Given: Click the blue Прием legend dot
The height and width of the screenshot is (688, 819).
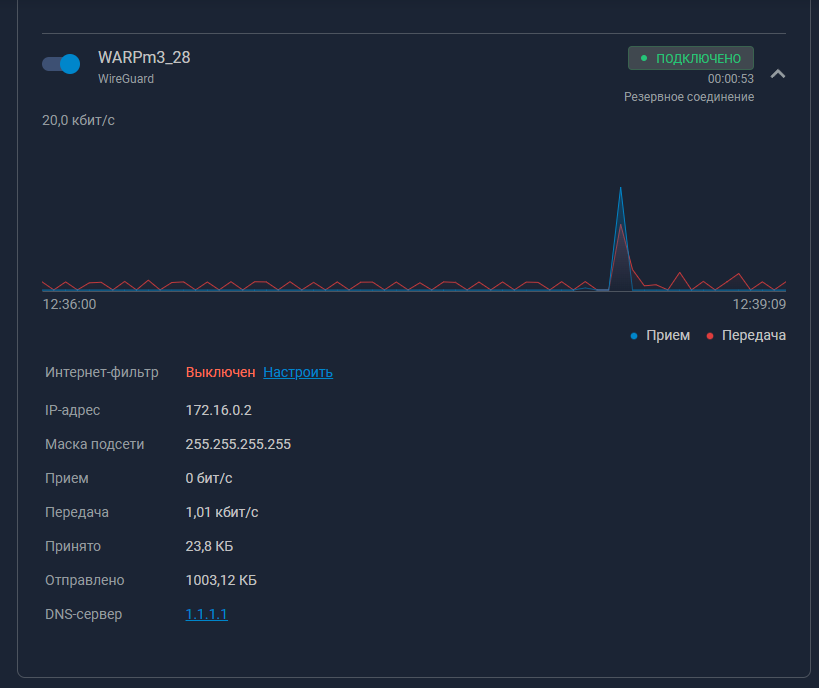Looking at the screenshot, I should coord(634,336).
